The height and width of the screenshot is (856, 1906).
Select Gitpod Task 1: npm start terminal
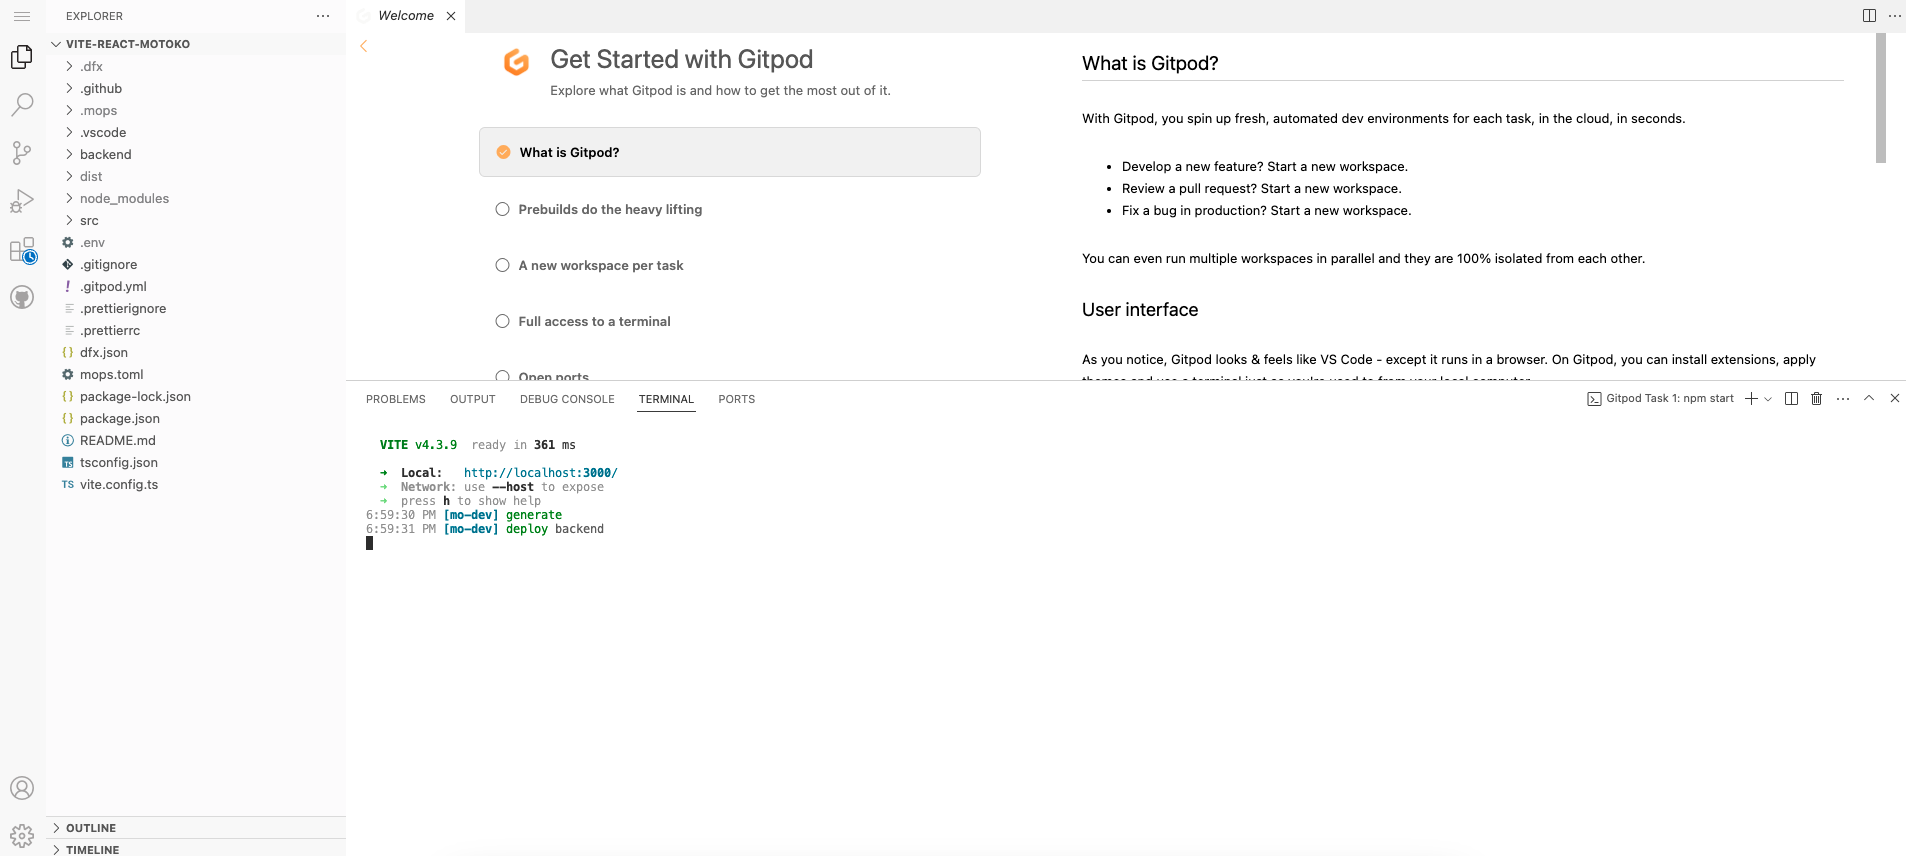1660,399
